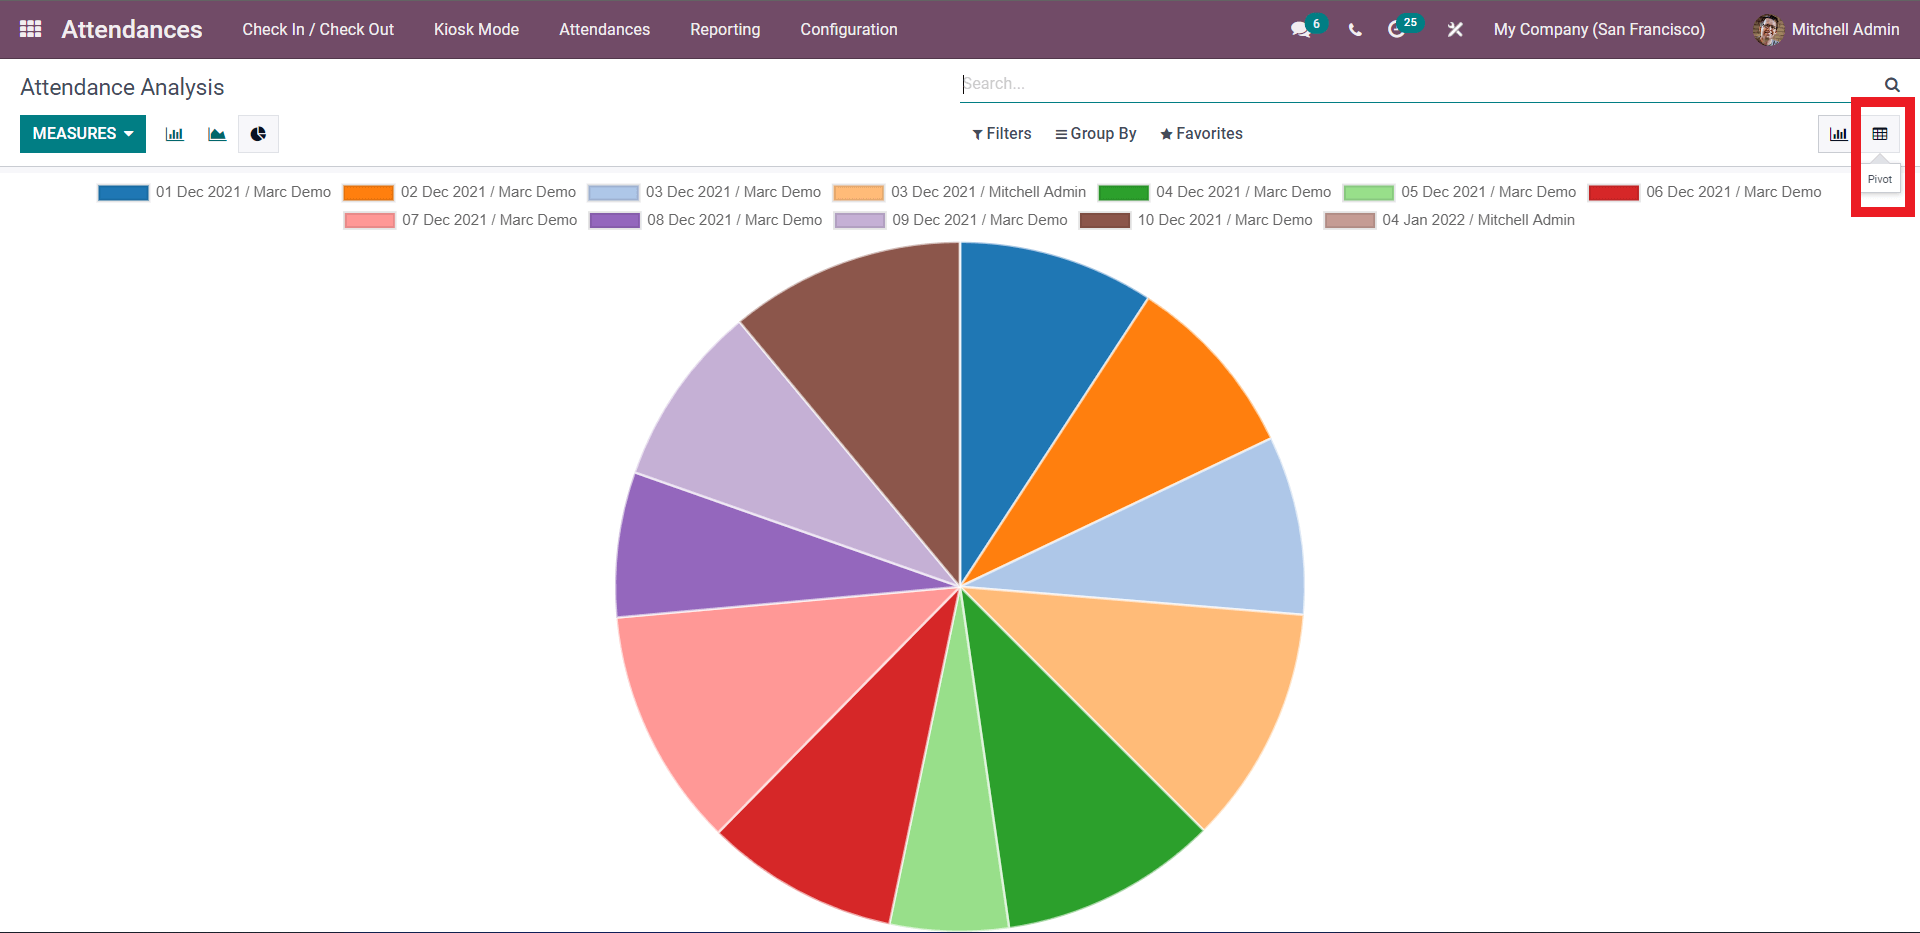This screenshot has width=1920, height=933.
Task: Toggle 03 Dec 2021 / Mitchell Admin legend
Action: tap(960, 192)
